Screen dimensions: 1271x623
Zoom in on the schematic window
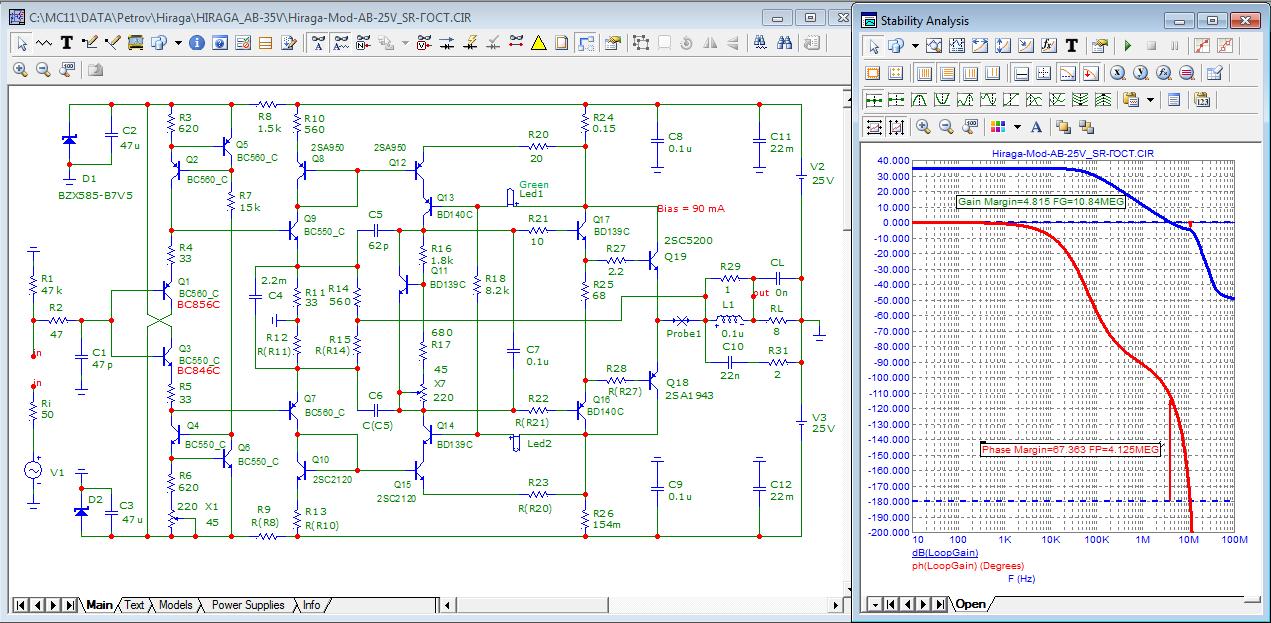(x=20, y=69)
